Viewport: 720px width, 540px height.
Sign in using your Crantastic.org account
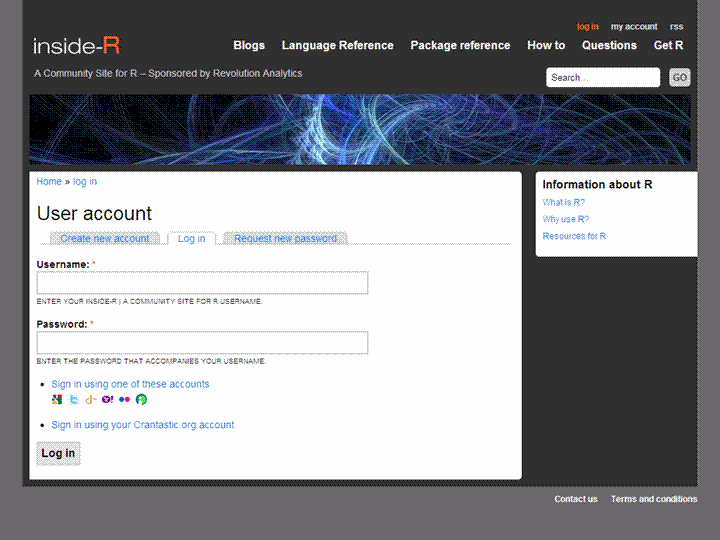pos(143,425)
